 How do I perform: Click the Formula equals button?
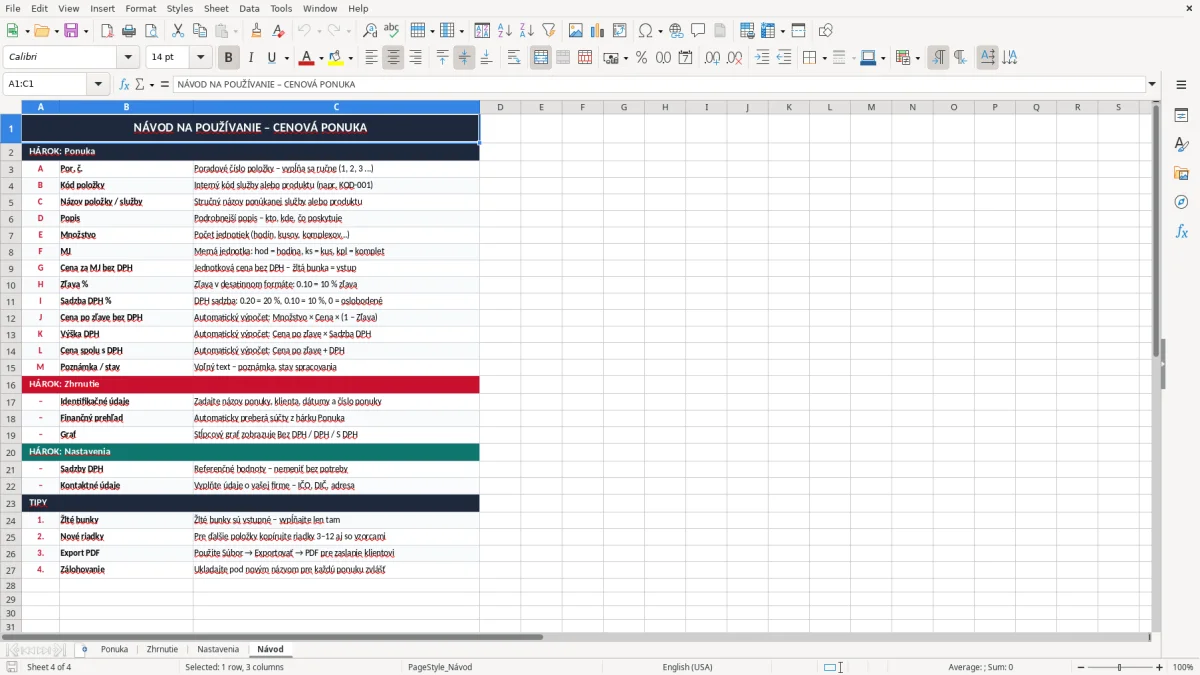point(165,84)
